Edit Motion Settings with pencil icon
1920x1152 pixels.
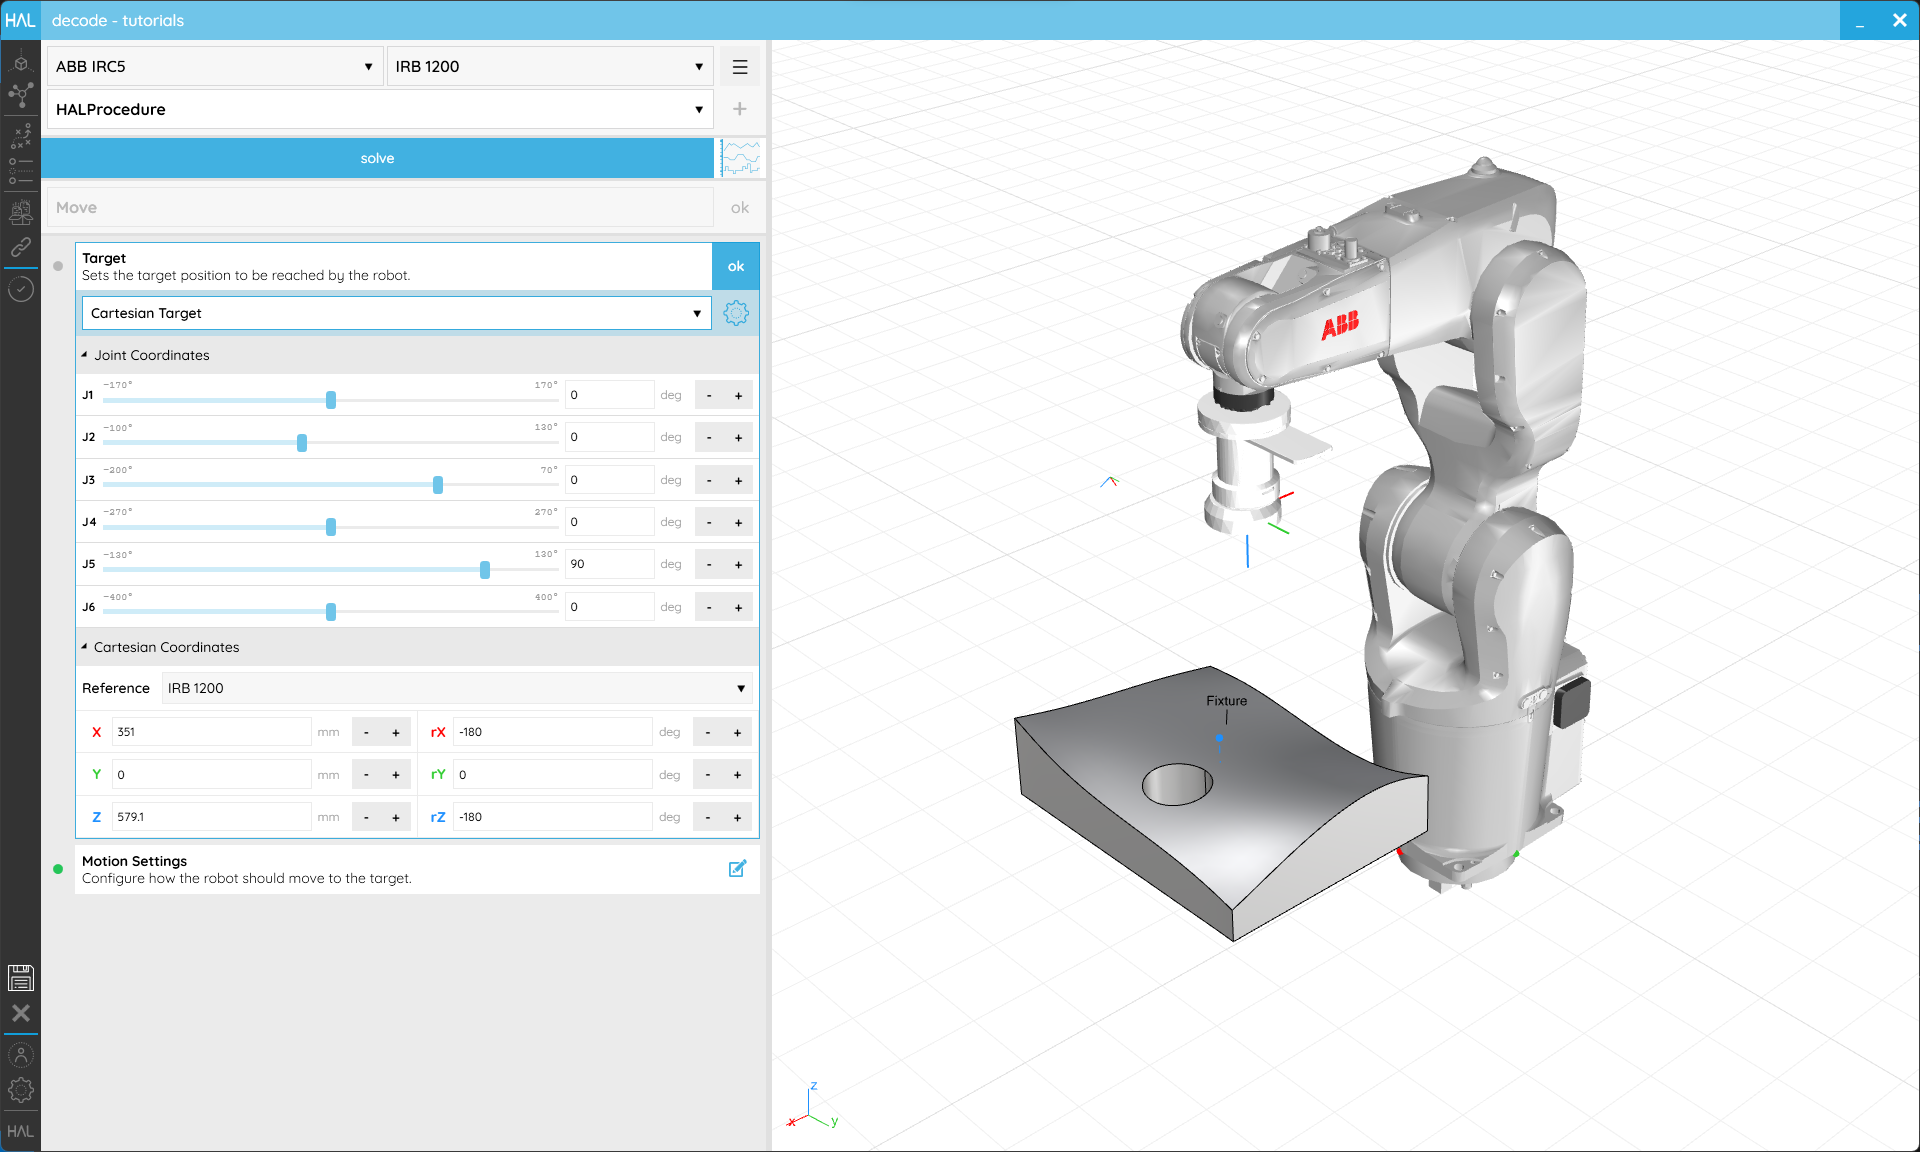pos(737,869)
